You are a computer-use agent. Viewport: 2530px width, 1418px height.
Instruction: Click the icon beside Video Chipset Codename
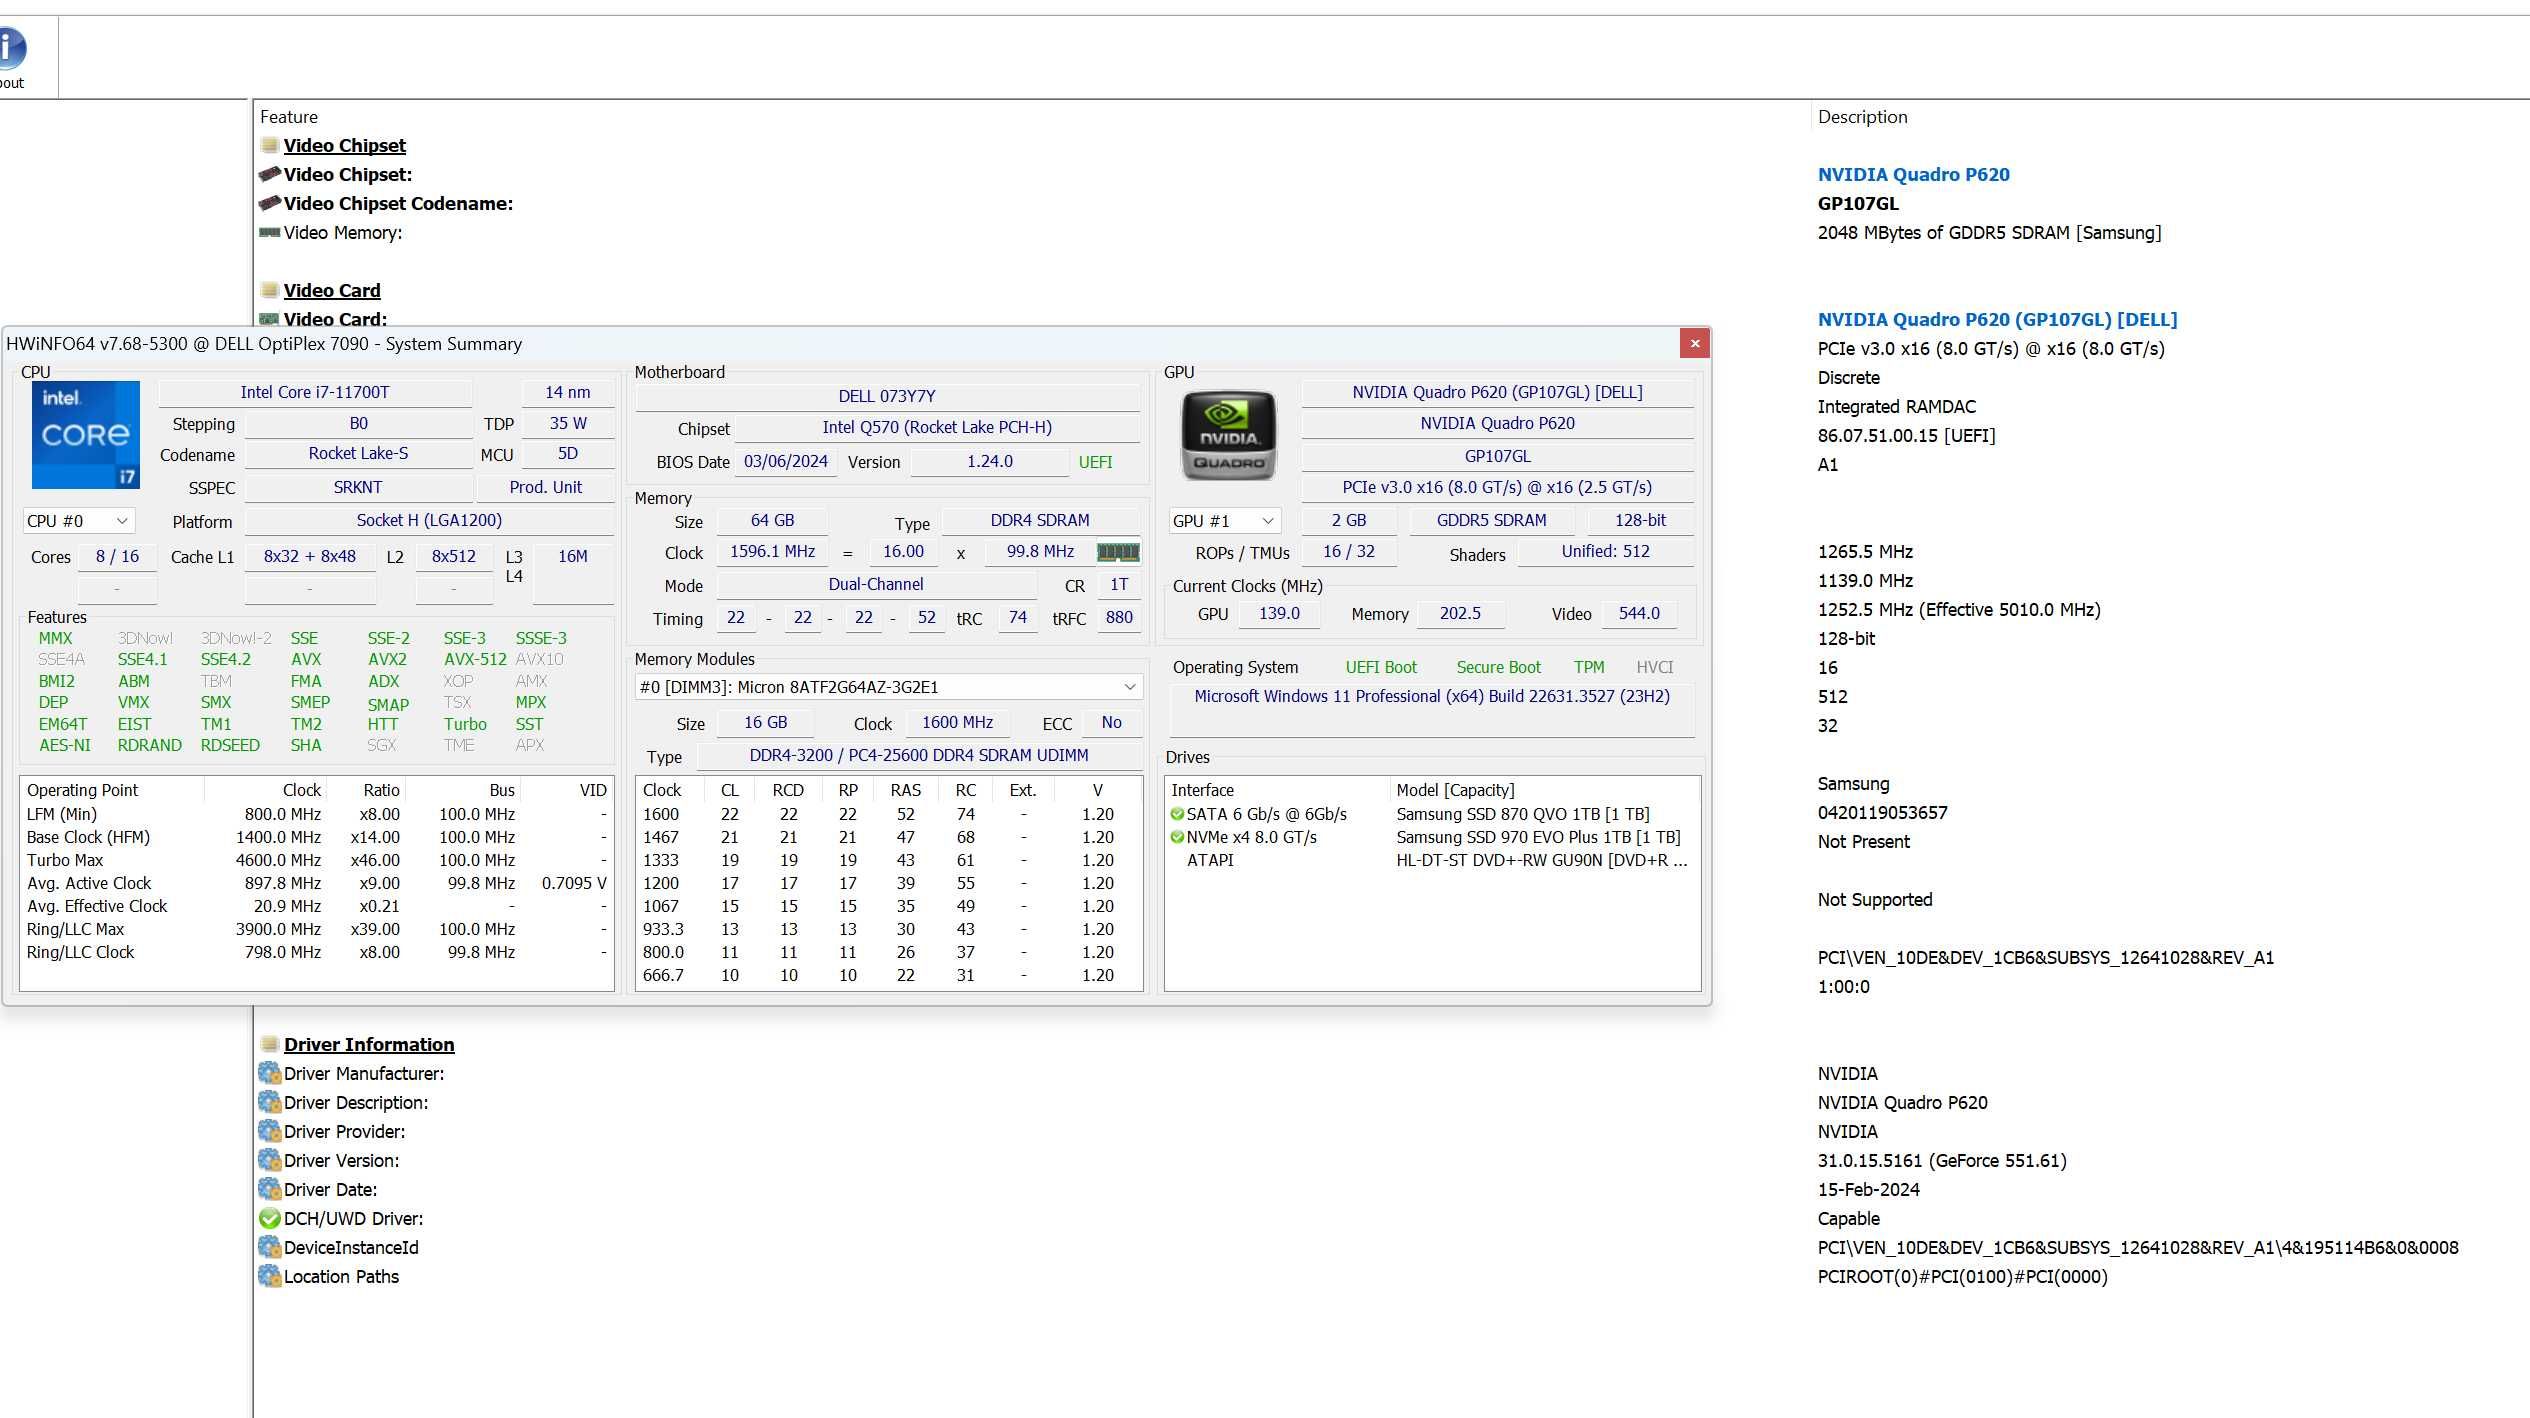(x=269, y=203)
